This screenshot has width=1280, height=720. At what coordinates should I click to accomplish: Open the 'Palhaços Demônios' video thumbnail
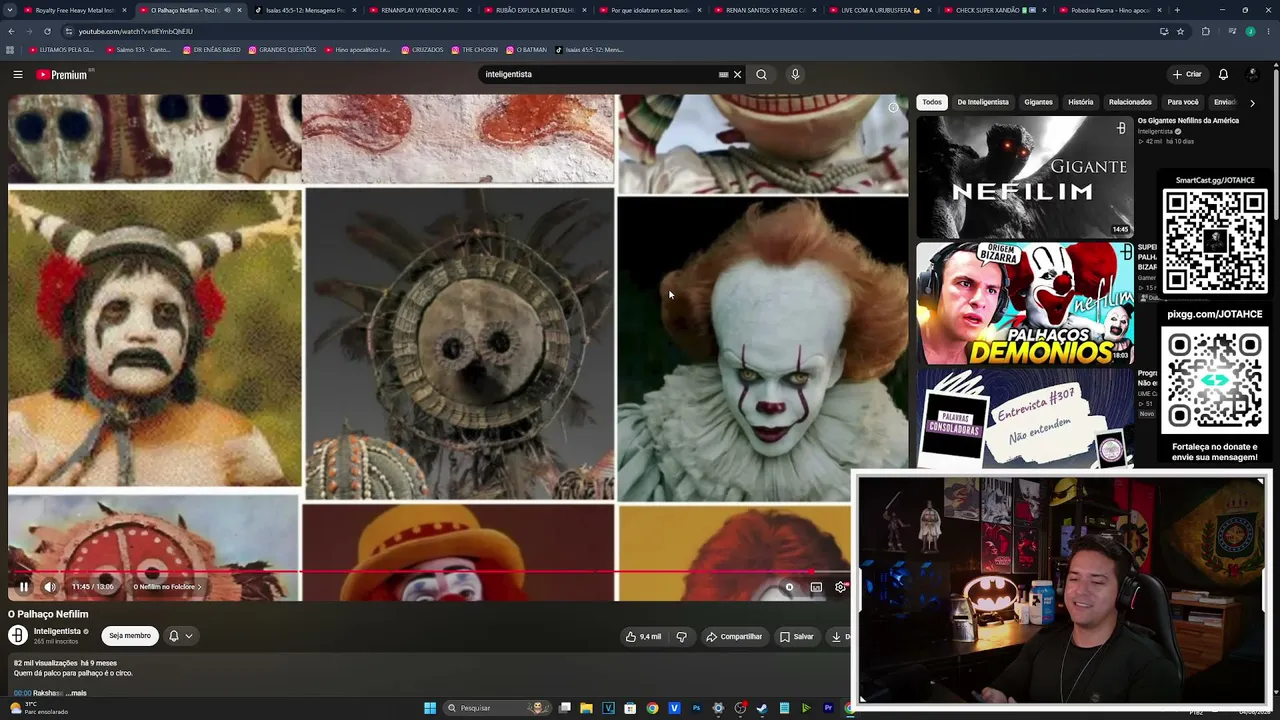click(x=1025, y=304)
